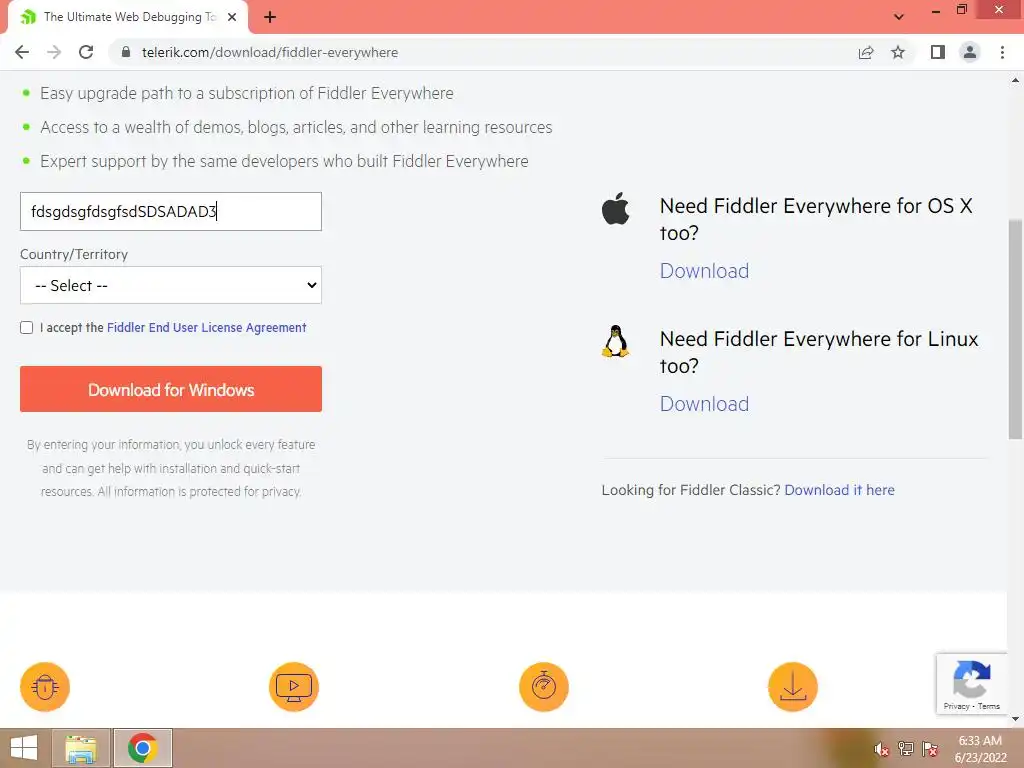Open the Country/Territory select dropdown

tap(171, 285)
